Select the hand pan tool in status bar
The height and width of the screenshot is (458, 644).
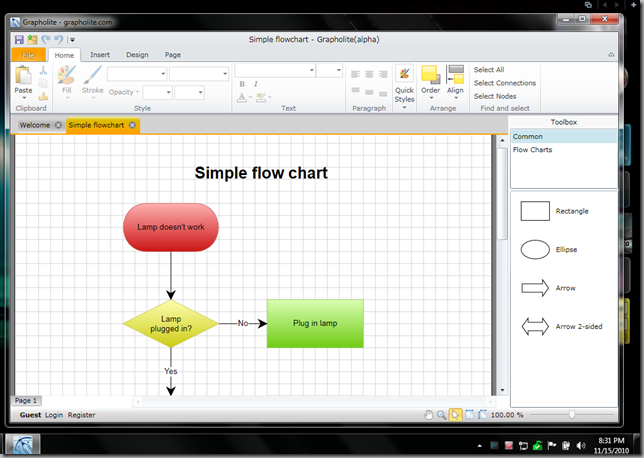click(x=428, y=415)
